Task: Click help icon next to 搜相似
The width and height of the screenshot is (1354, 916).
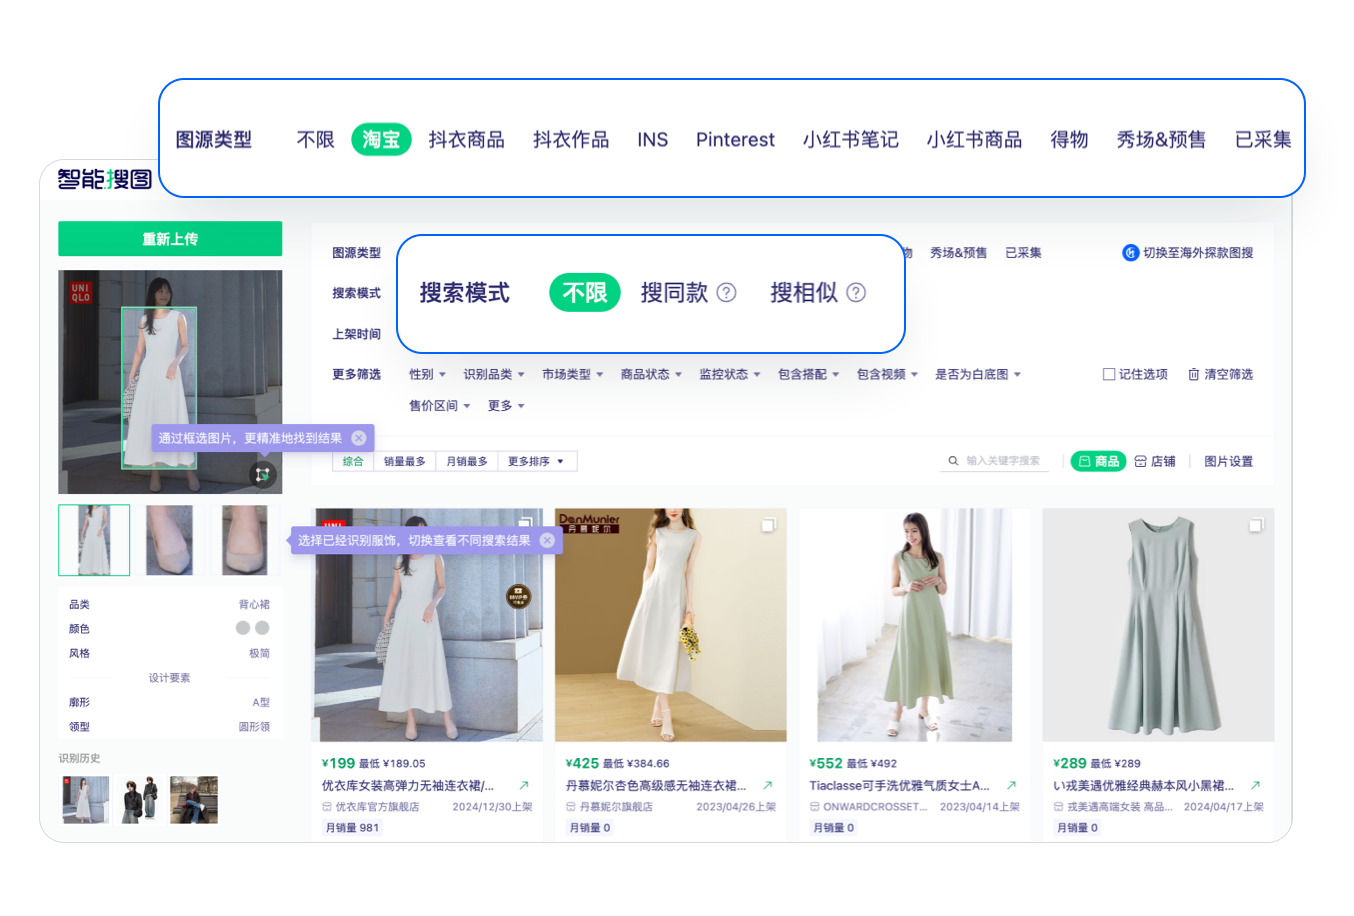Action: tap(856, 293)
